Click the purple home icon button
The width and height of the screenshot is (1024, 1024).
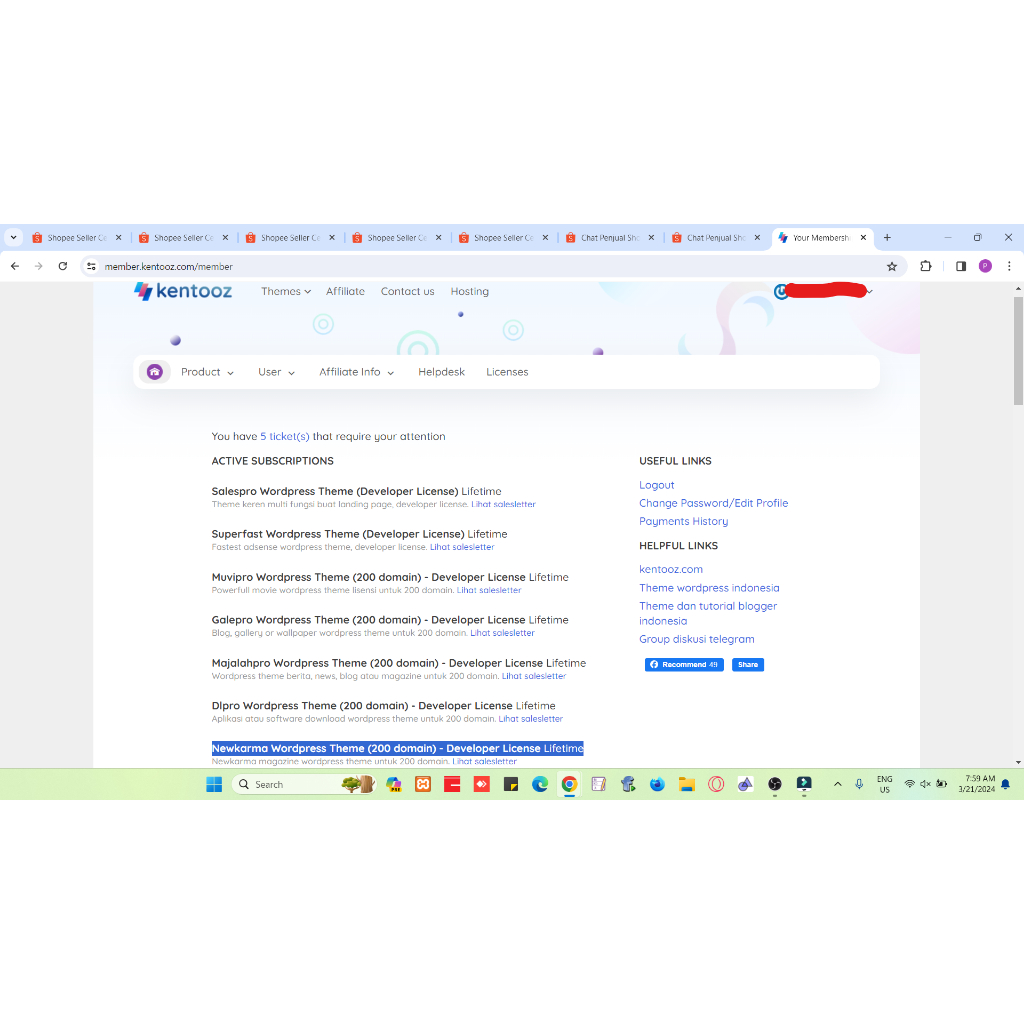[155, 372]
